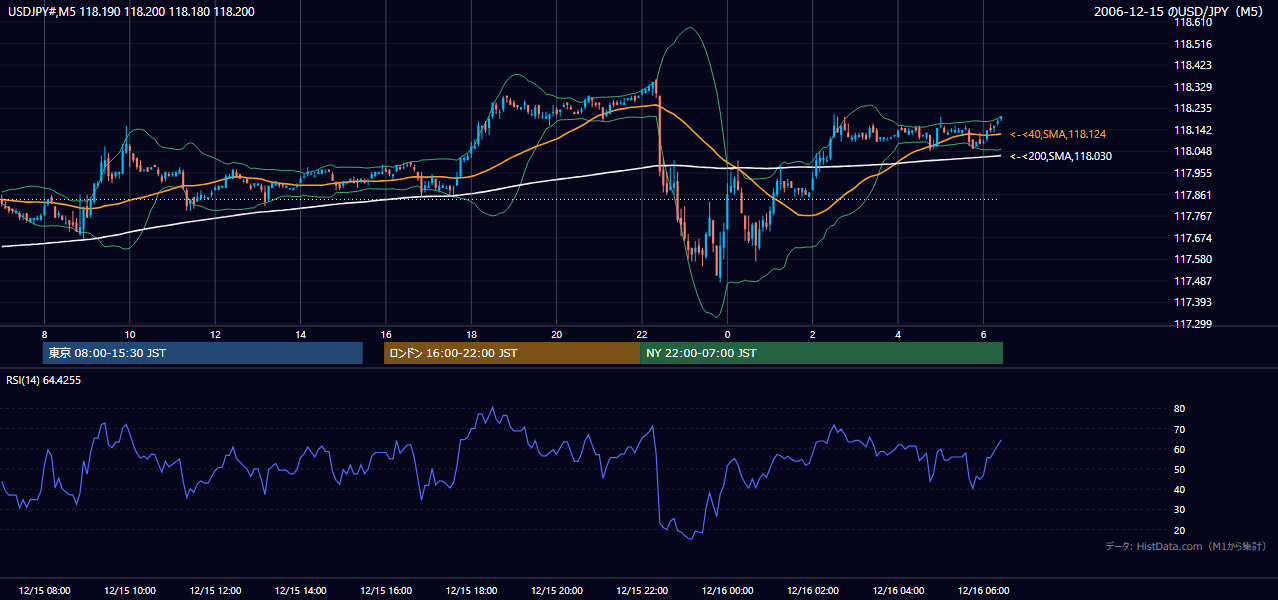Click RSI scale value 80
This screenshot has width=1278, height=600.
pyautogui.click(x=1179, y=409)
